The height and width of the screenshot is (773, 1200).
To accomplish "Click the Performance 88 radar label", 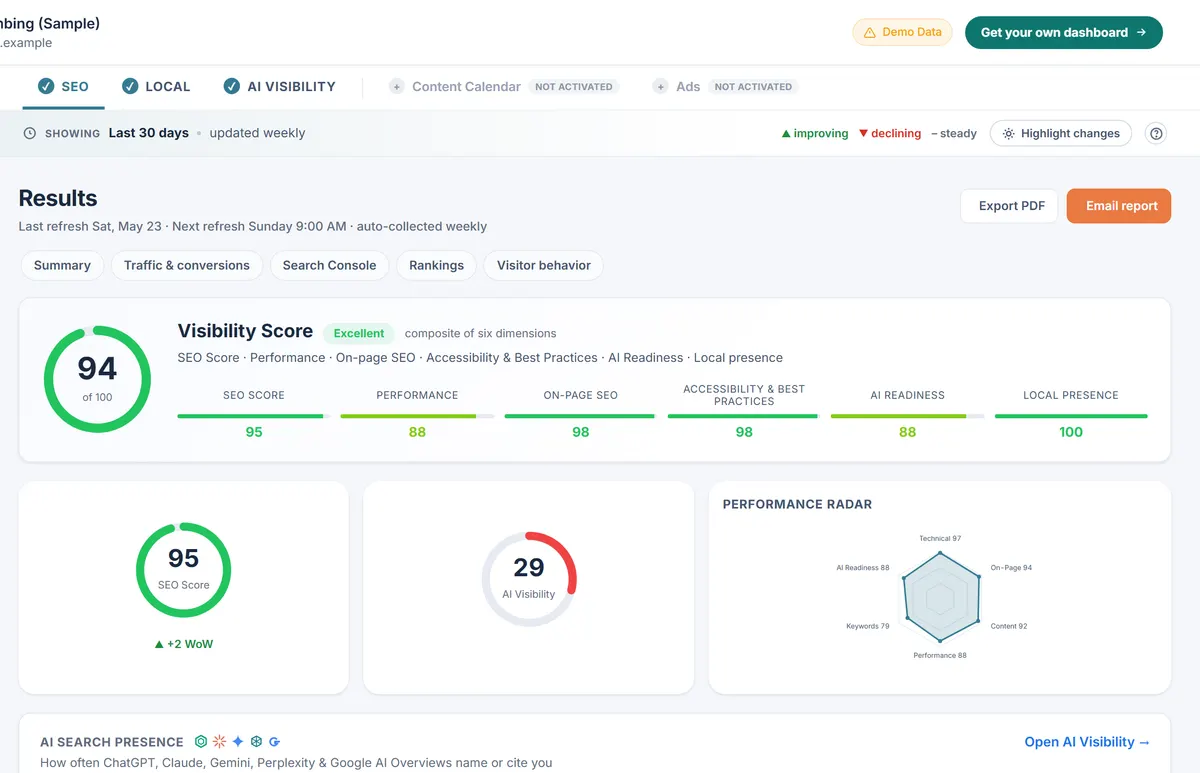I will pos(940,655).
